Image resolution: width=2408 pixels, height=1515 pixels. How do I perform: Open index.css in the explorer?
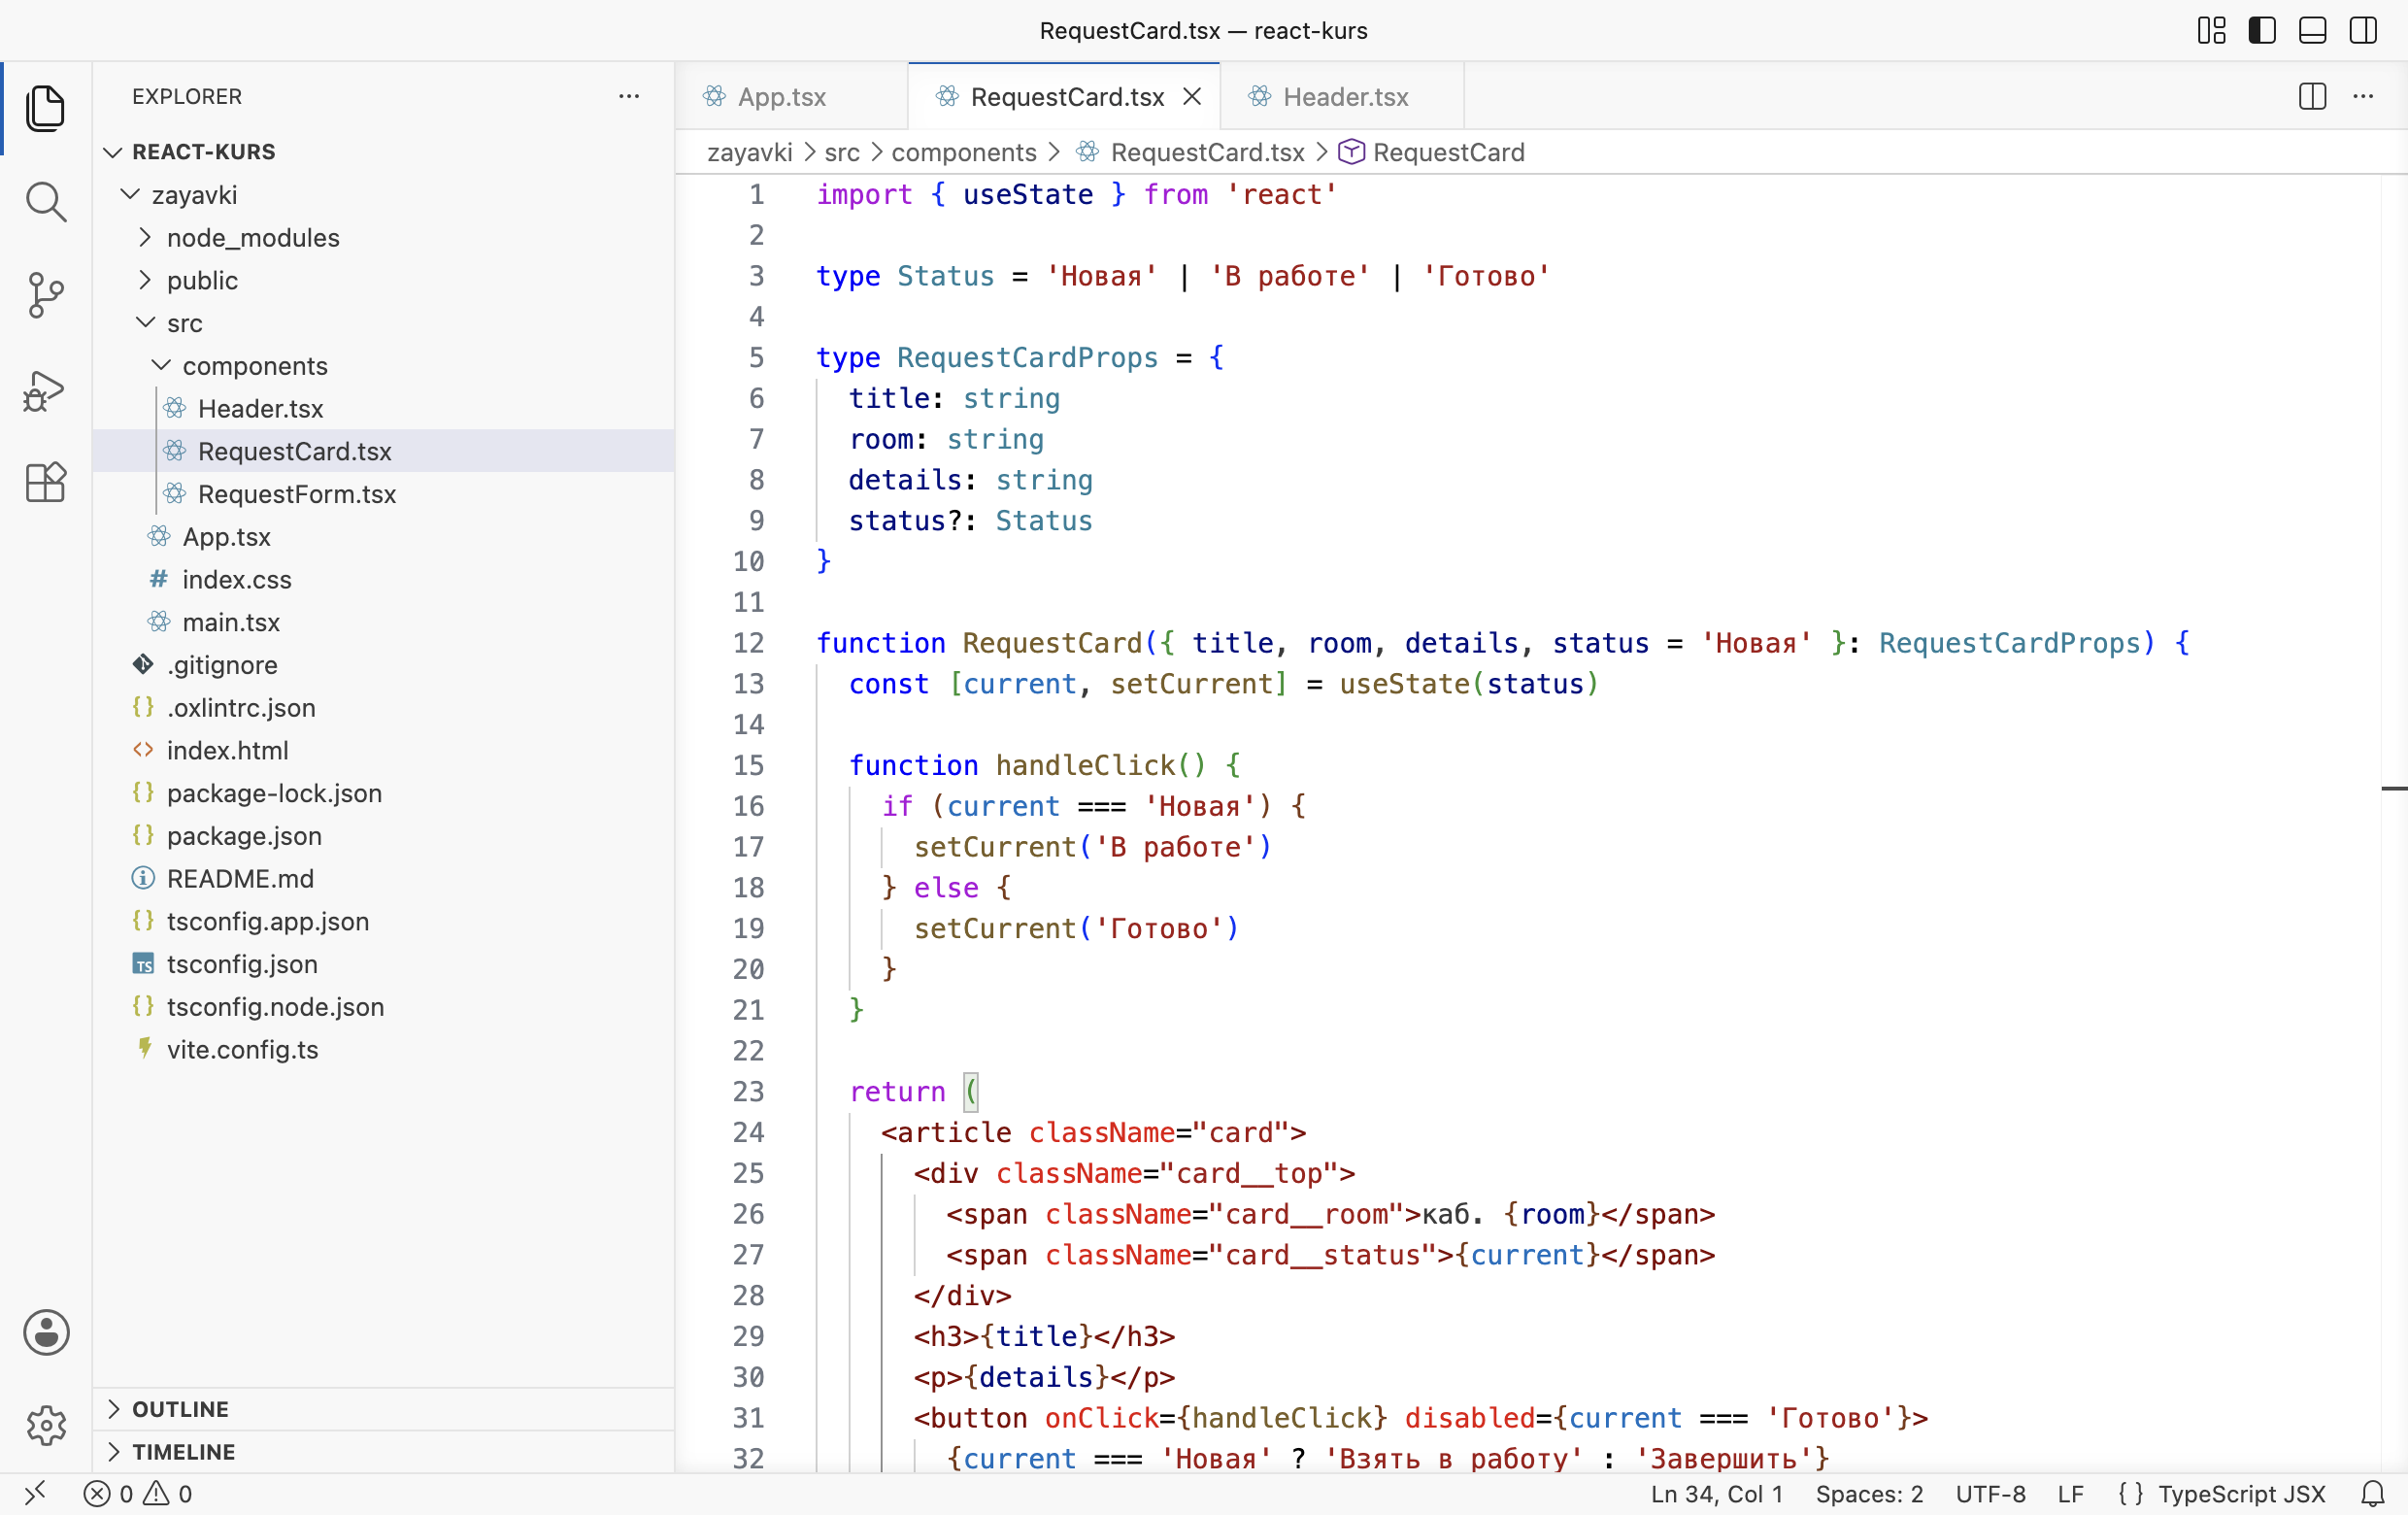pos(383,579)
